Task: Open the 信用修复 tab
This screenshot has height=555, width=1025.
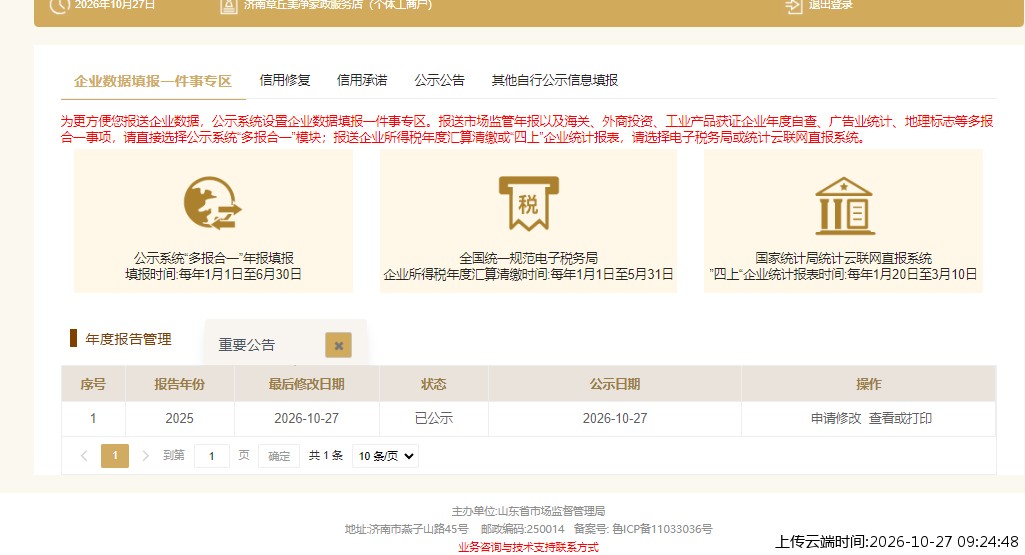Action: pos(284,80)
